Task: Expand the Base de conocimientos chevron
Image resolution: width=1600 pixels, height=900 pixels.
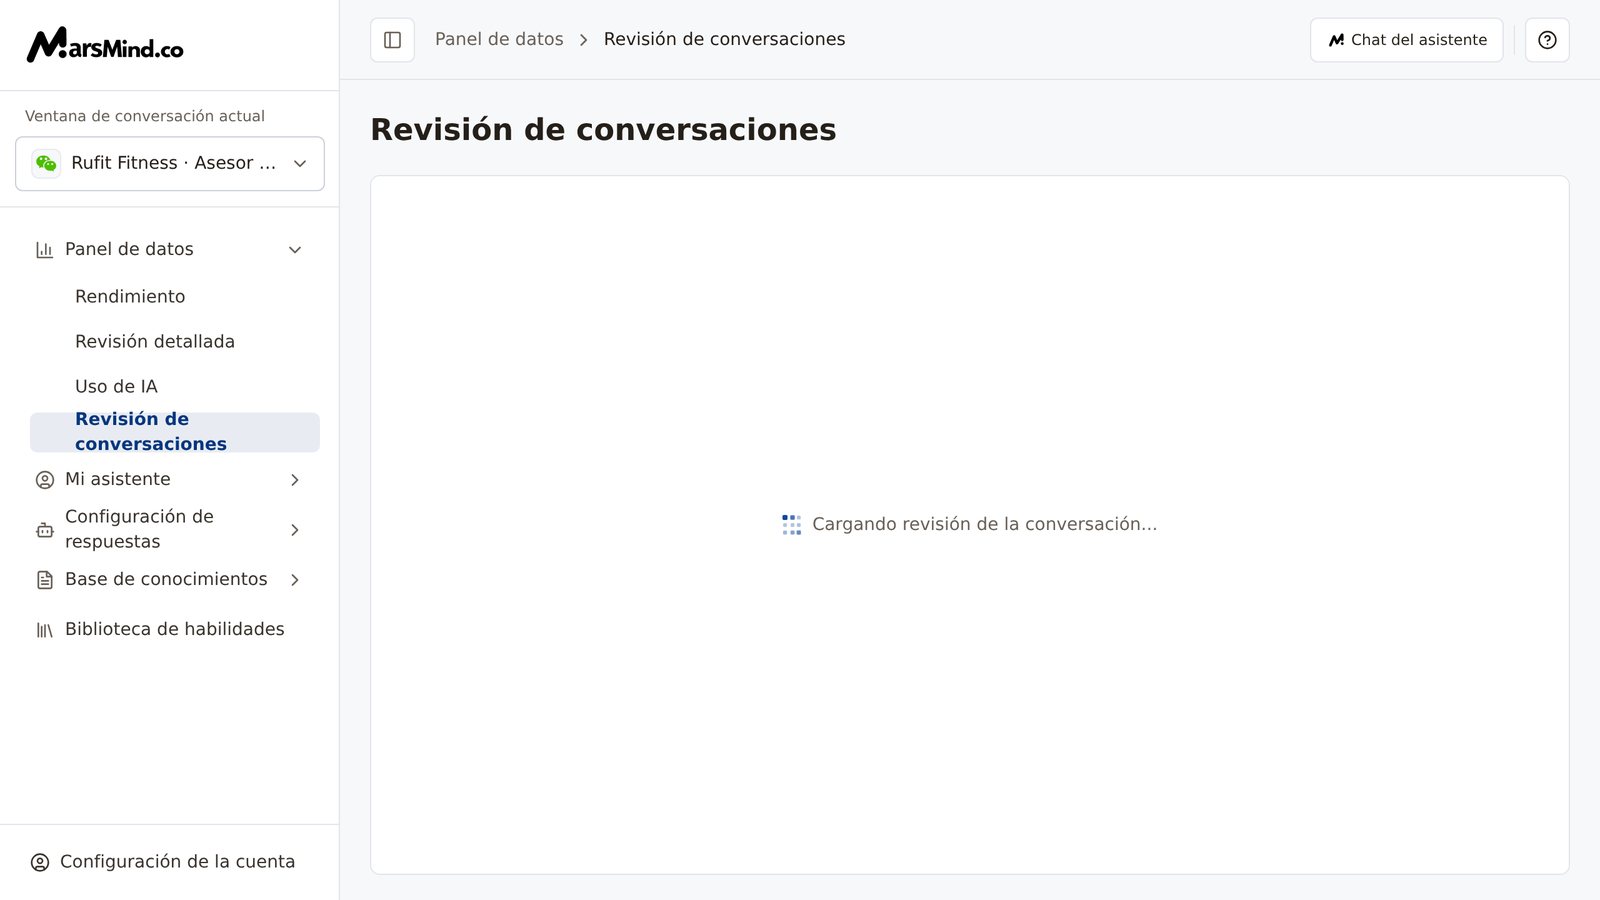Action: point(295,580)
